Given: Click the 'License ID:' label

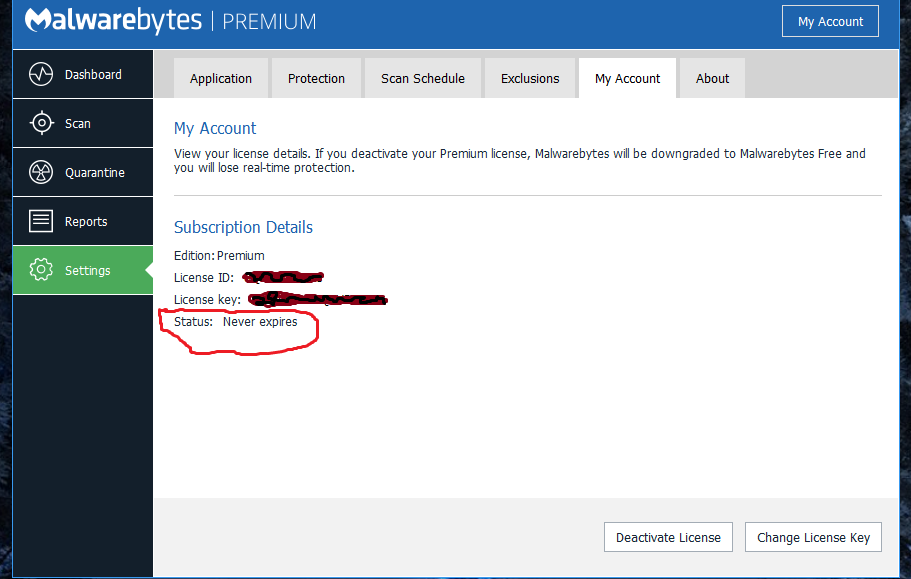Looking at the screenshot, I should pyautogui.click(x=204, y=278).
